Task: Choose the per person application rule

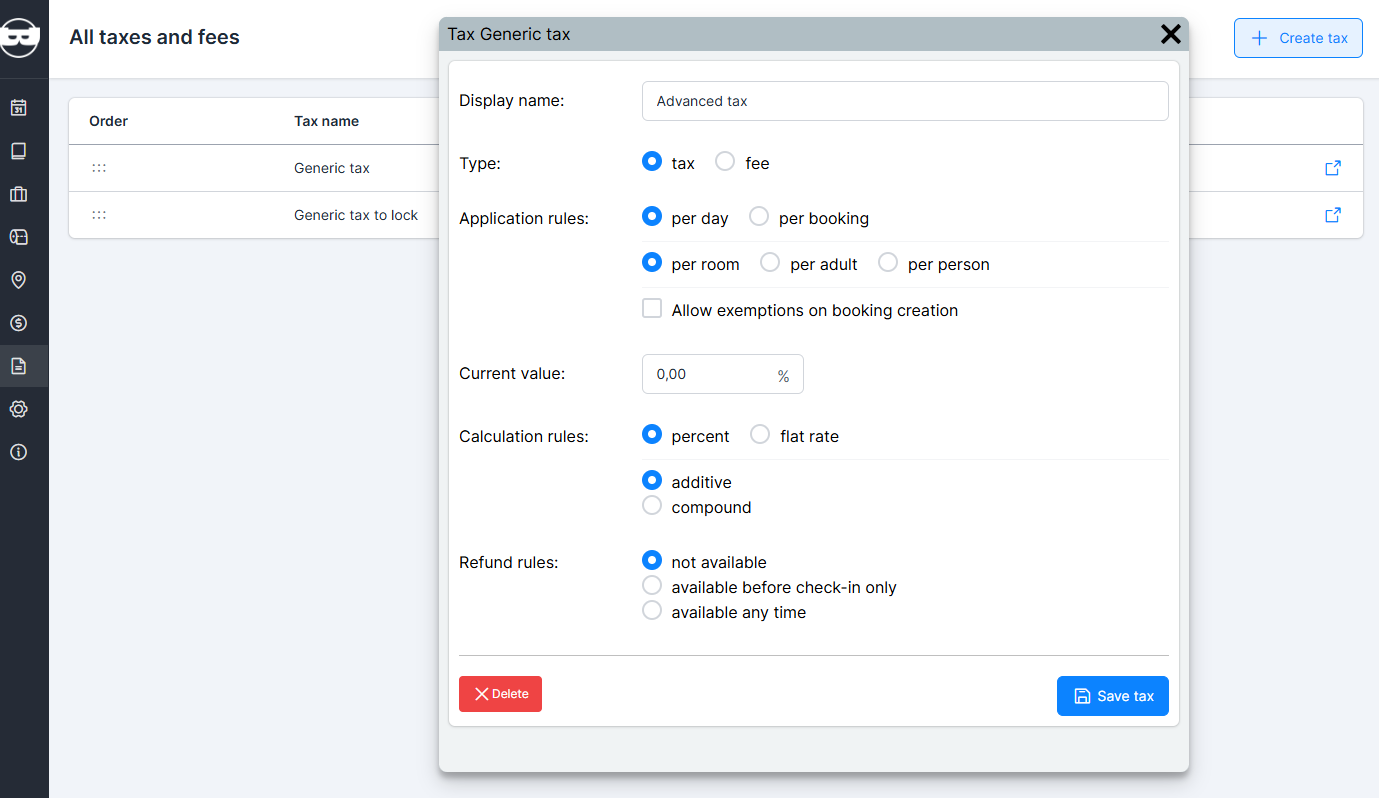Action: [888, 263]
